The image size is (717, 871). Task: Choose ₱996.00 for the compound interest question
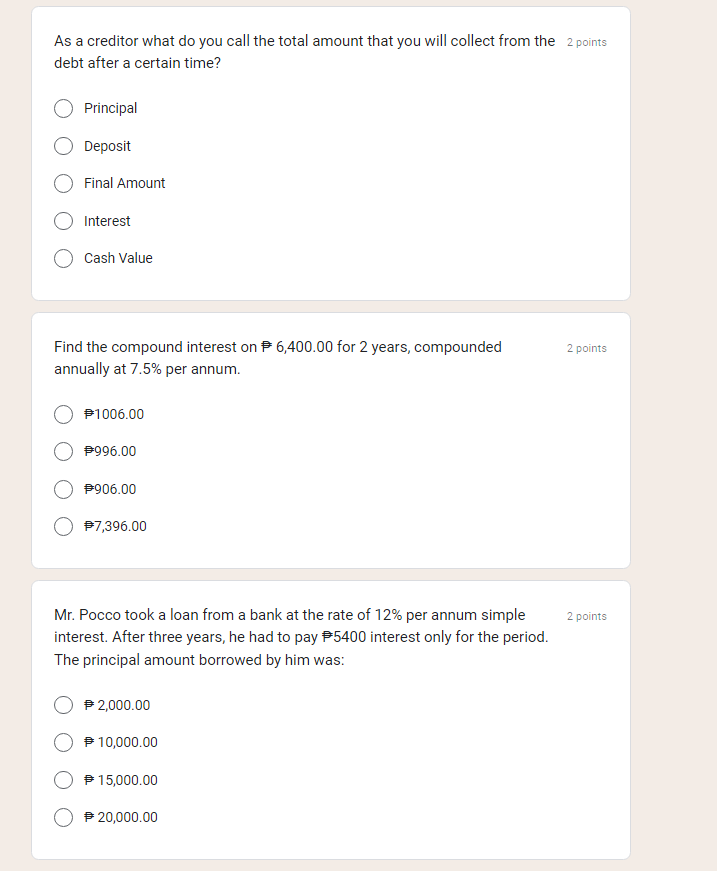[x=63, y=451]
